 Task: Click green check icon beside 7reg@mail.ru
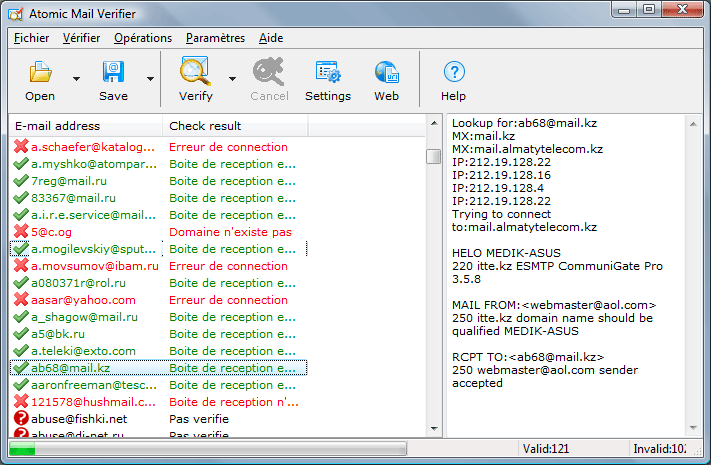tap(21, 181)
